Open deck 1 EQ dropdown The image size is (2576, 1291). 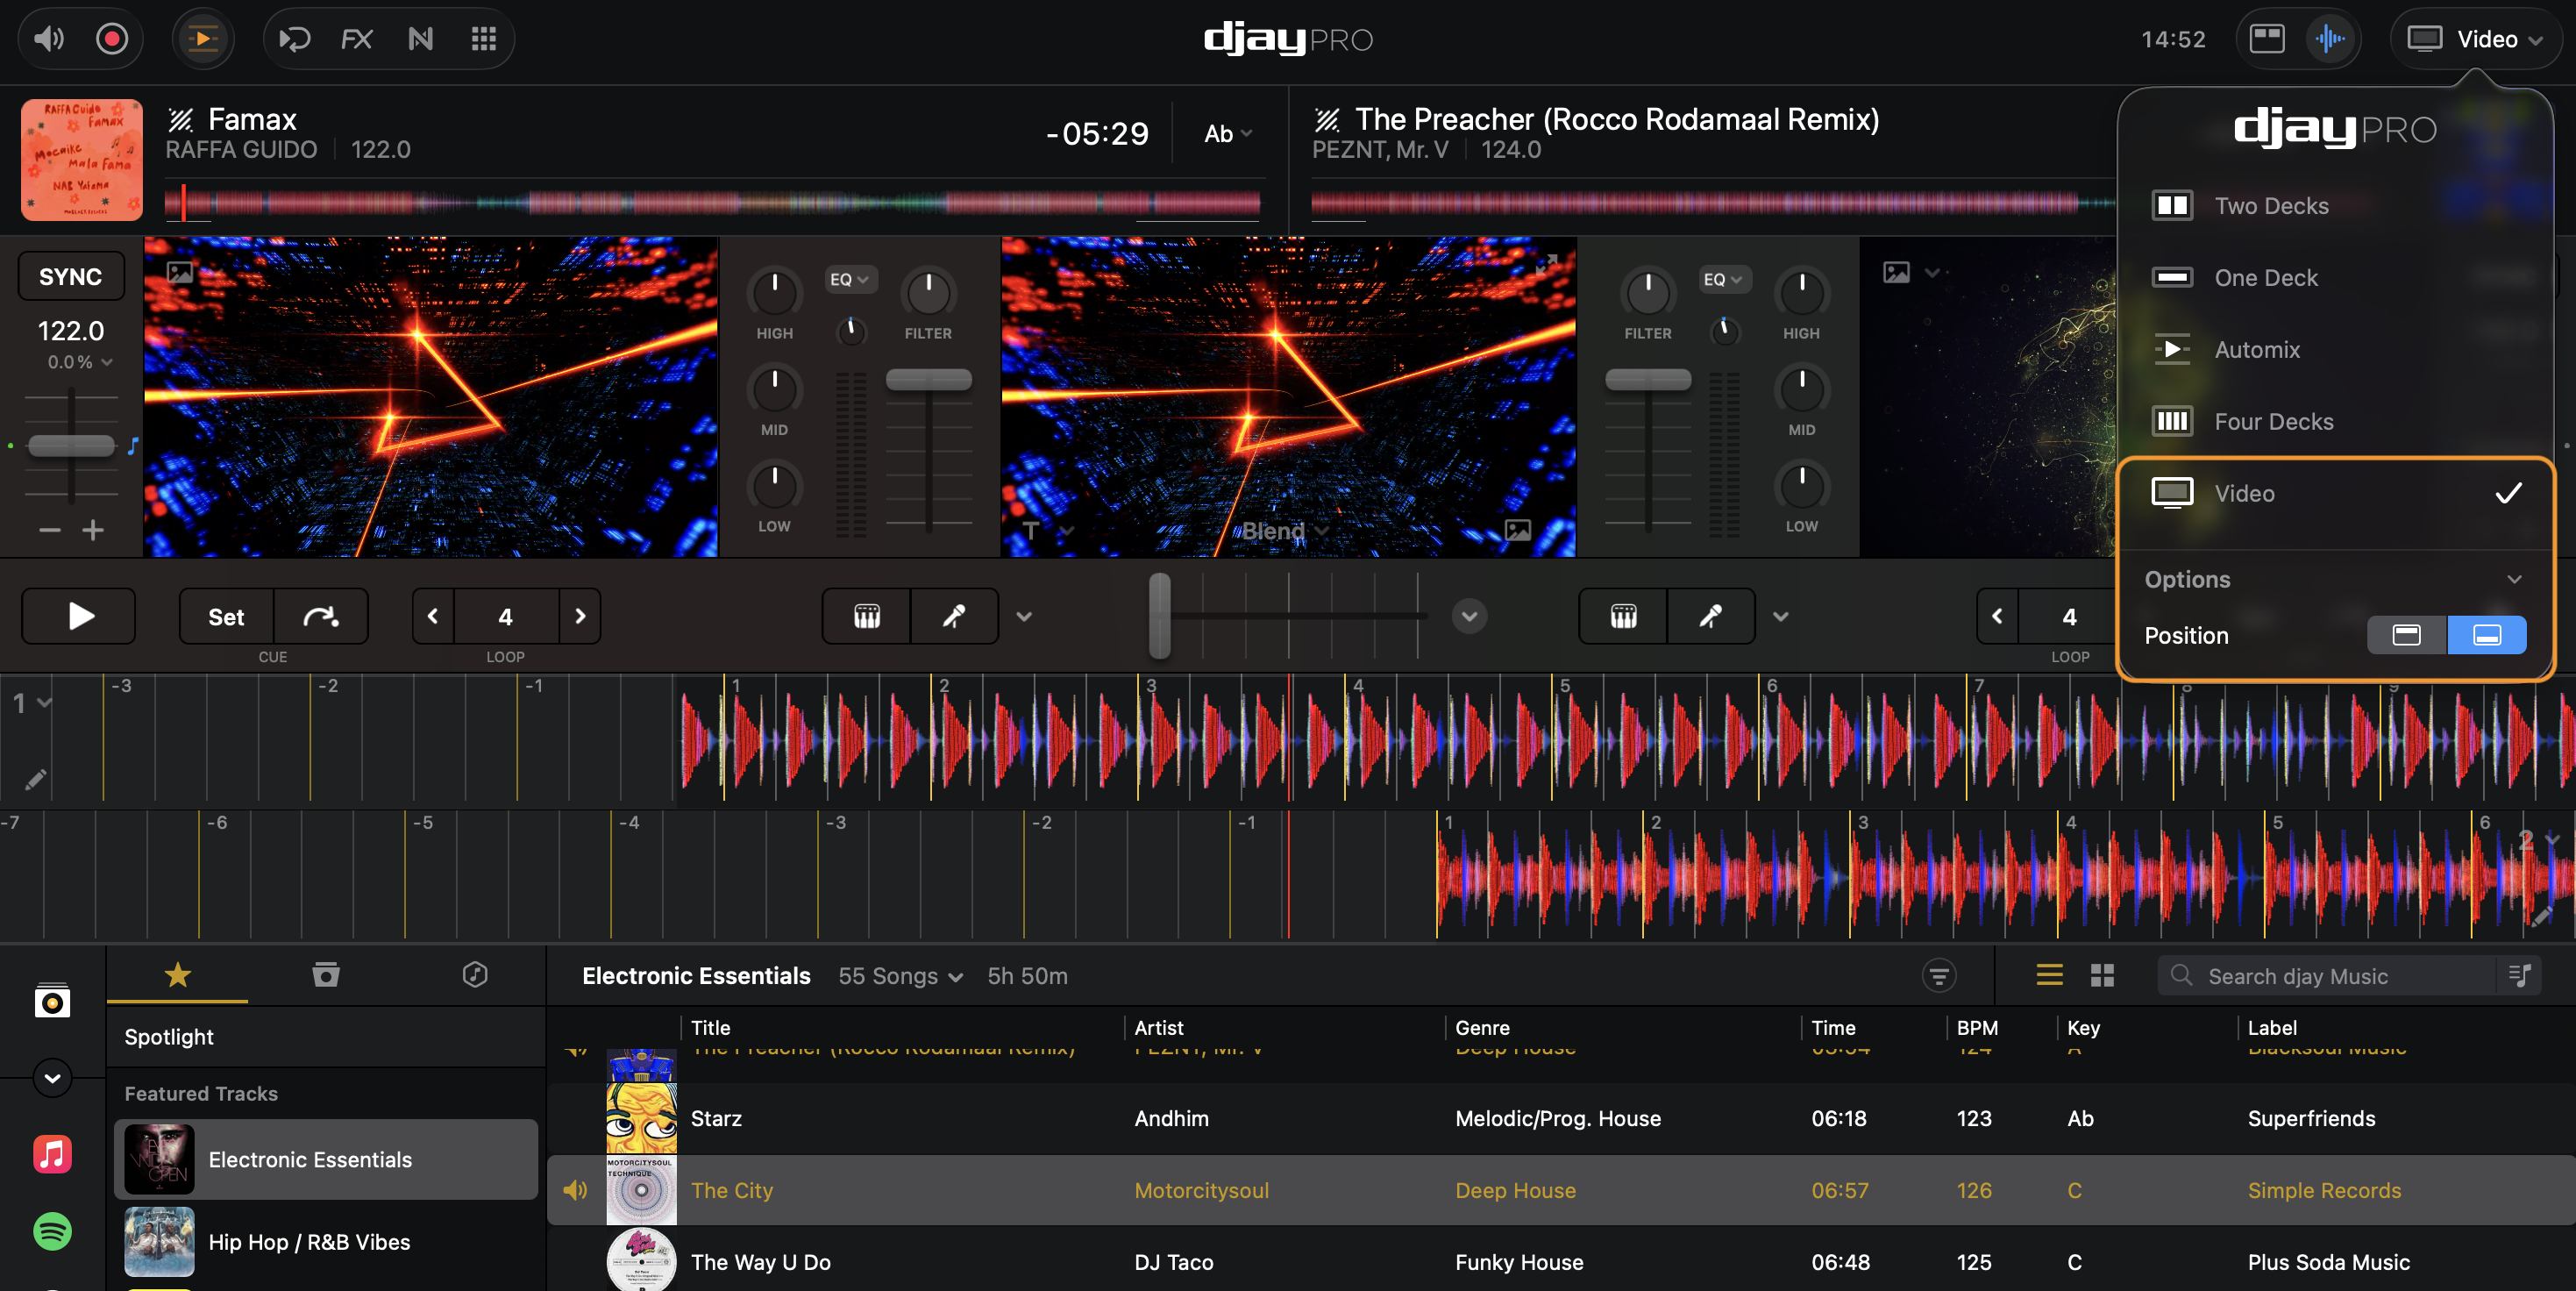pos(849,280)
